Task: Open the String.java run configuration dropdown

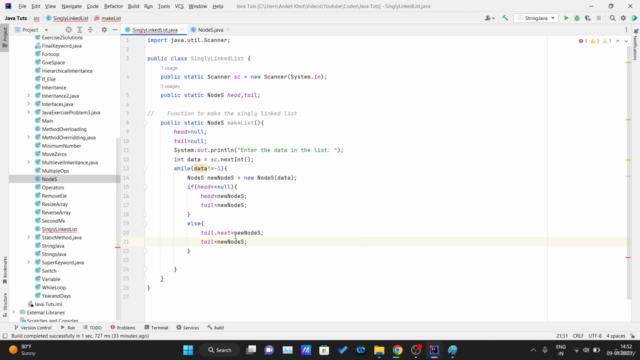Action: [x=536, y=18]
